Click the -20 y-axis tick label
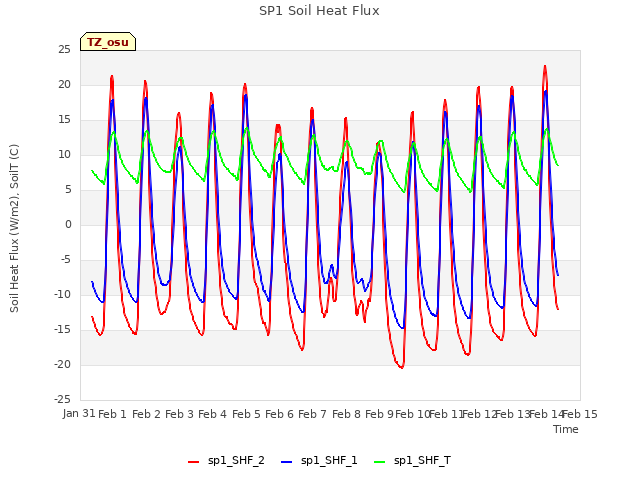Viewport: 640px width, 480px height. [62, 364]
